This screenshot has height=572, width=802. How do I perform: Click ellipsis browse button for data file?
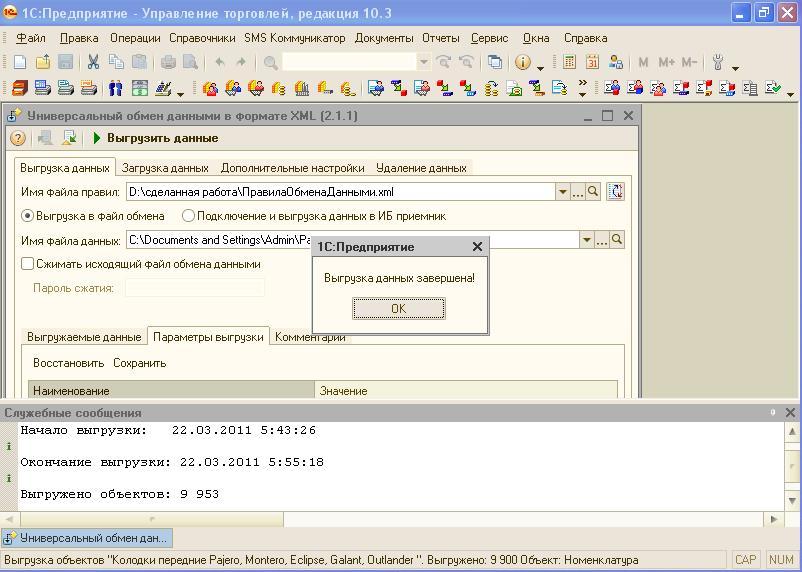pyautogui.click(x=602, y=239)
